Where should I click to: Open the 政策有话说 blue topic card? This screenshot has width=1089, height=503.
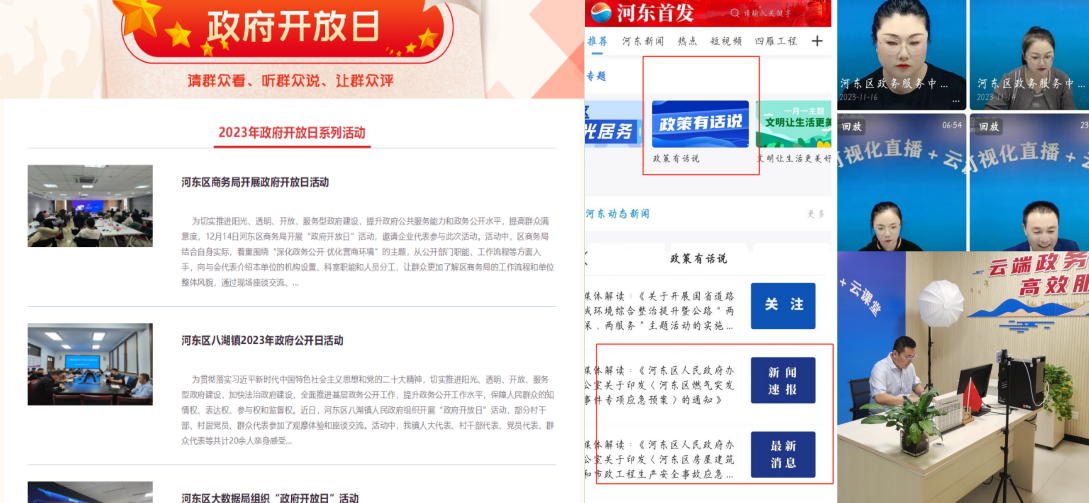point(700,124)
